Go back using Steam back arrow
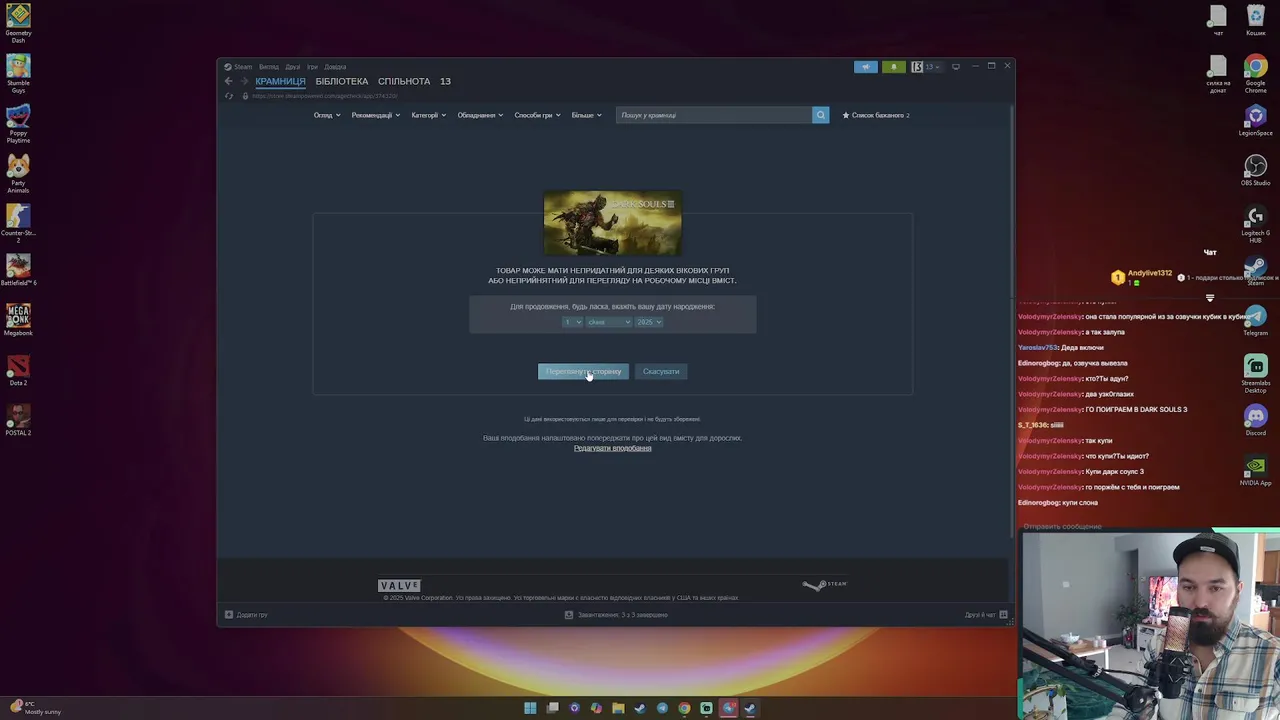1280x720 pixels. pos(229,81)
